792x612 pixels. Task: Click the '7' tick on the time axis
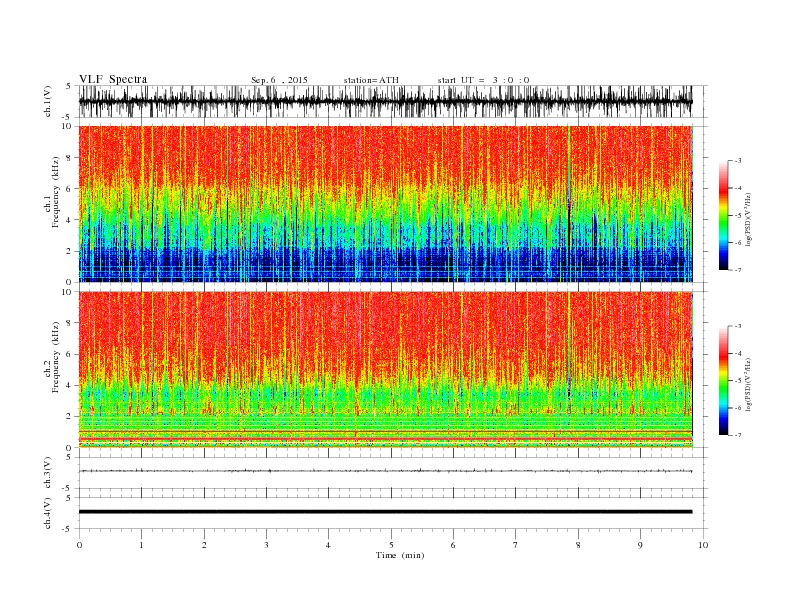[x=515, y=545]
